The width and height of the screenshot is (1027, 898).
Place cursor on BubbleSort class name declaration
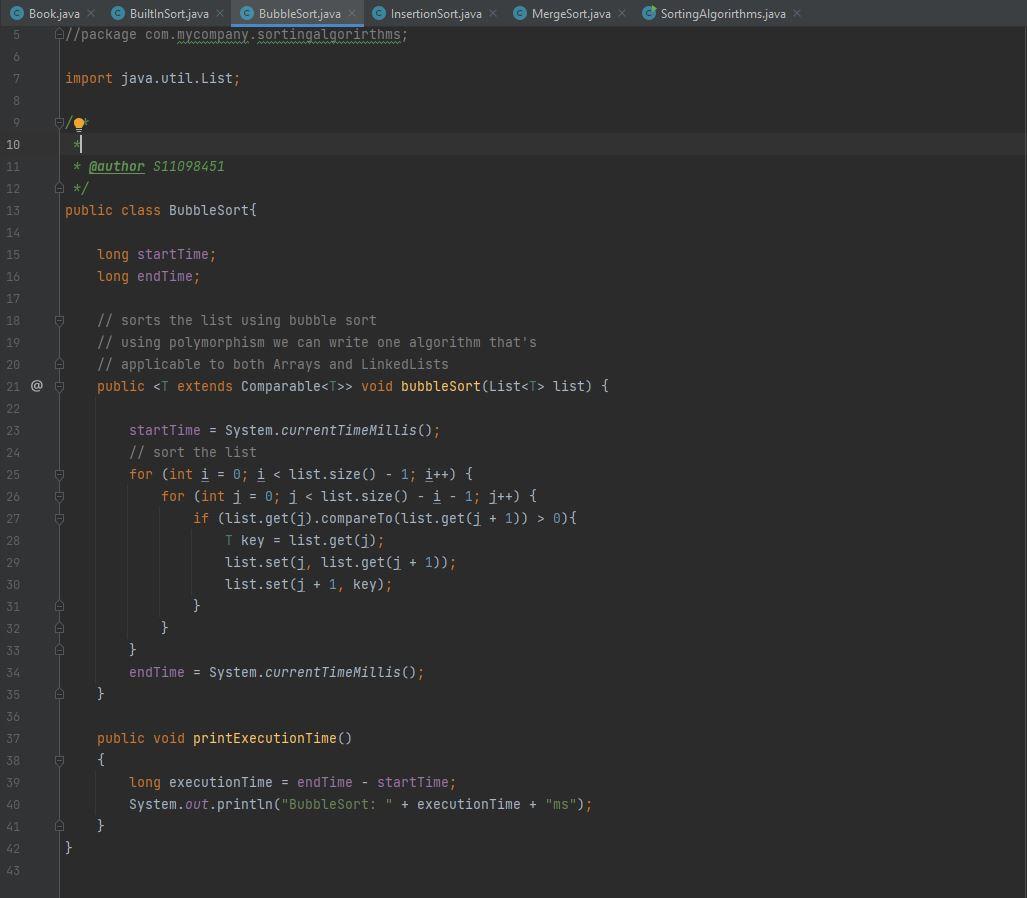[x=208, y=210]
